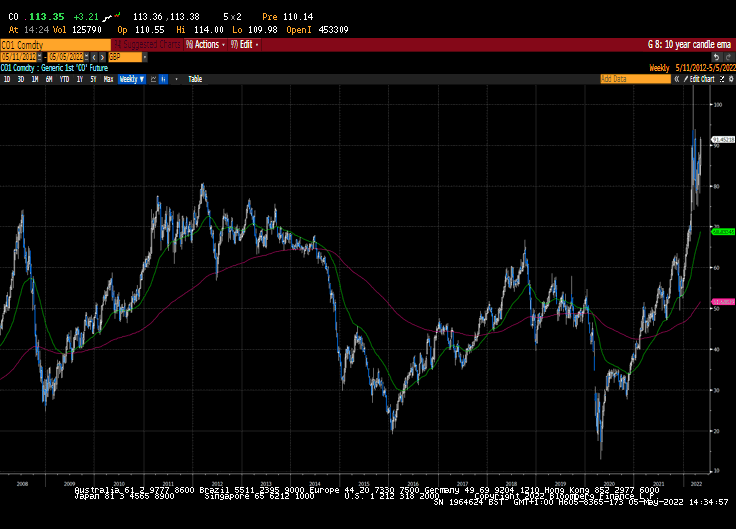The width and height of the screenshot is (736, 529).
Task: Open end date calendar picker
Action: tap(86, 57)
